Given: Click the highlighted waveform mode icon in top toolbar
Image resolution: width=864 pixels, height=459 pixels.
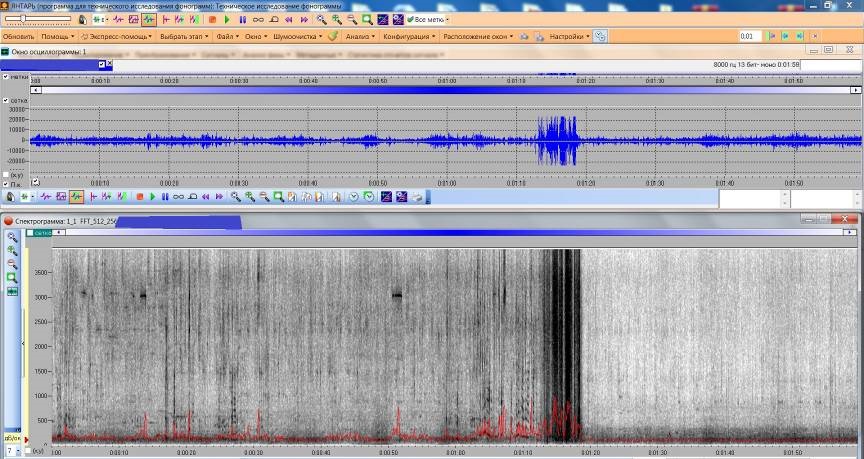Looking at the screenshot, I should [149, 20].
